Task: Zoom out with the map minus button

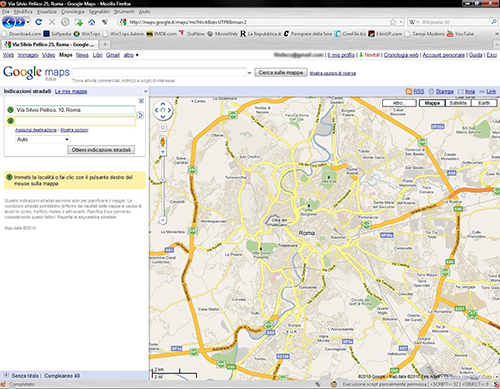Action: (x=163, y=220)
